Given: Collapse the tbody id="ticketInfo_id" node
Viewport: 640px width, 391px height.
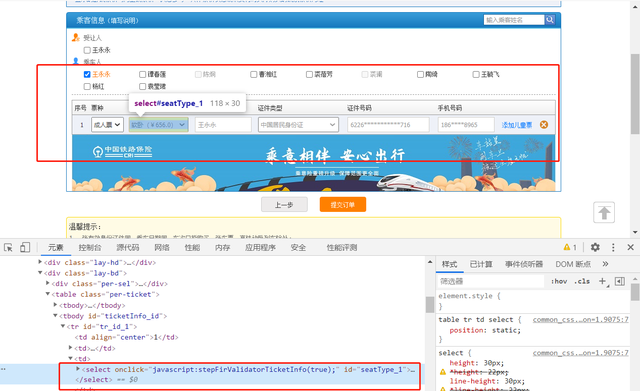Looking at the screenshot, I should [x=55, y=315].
